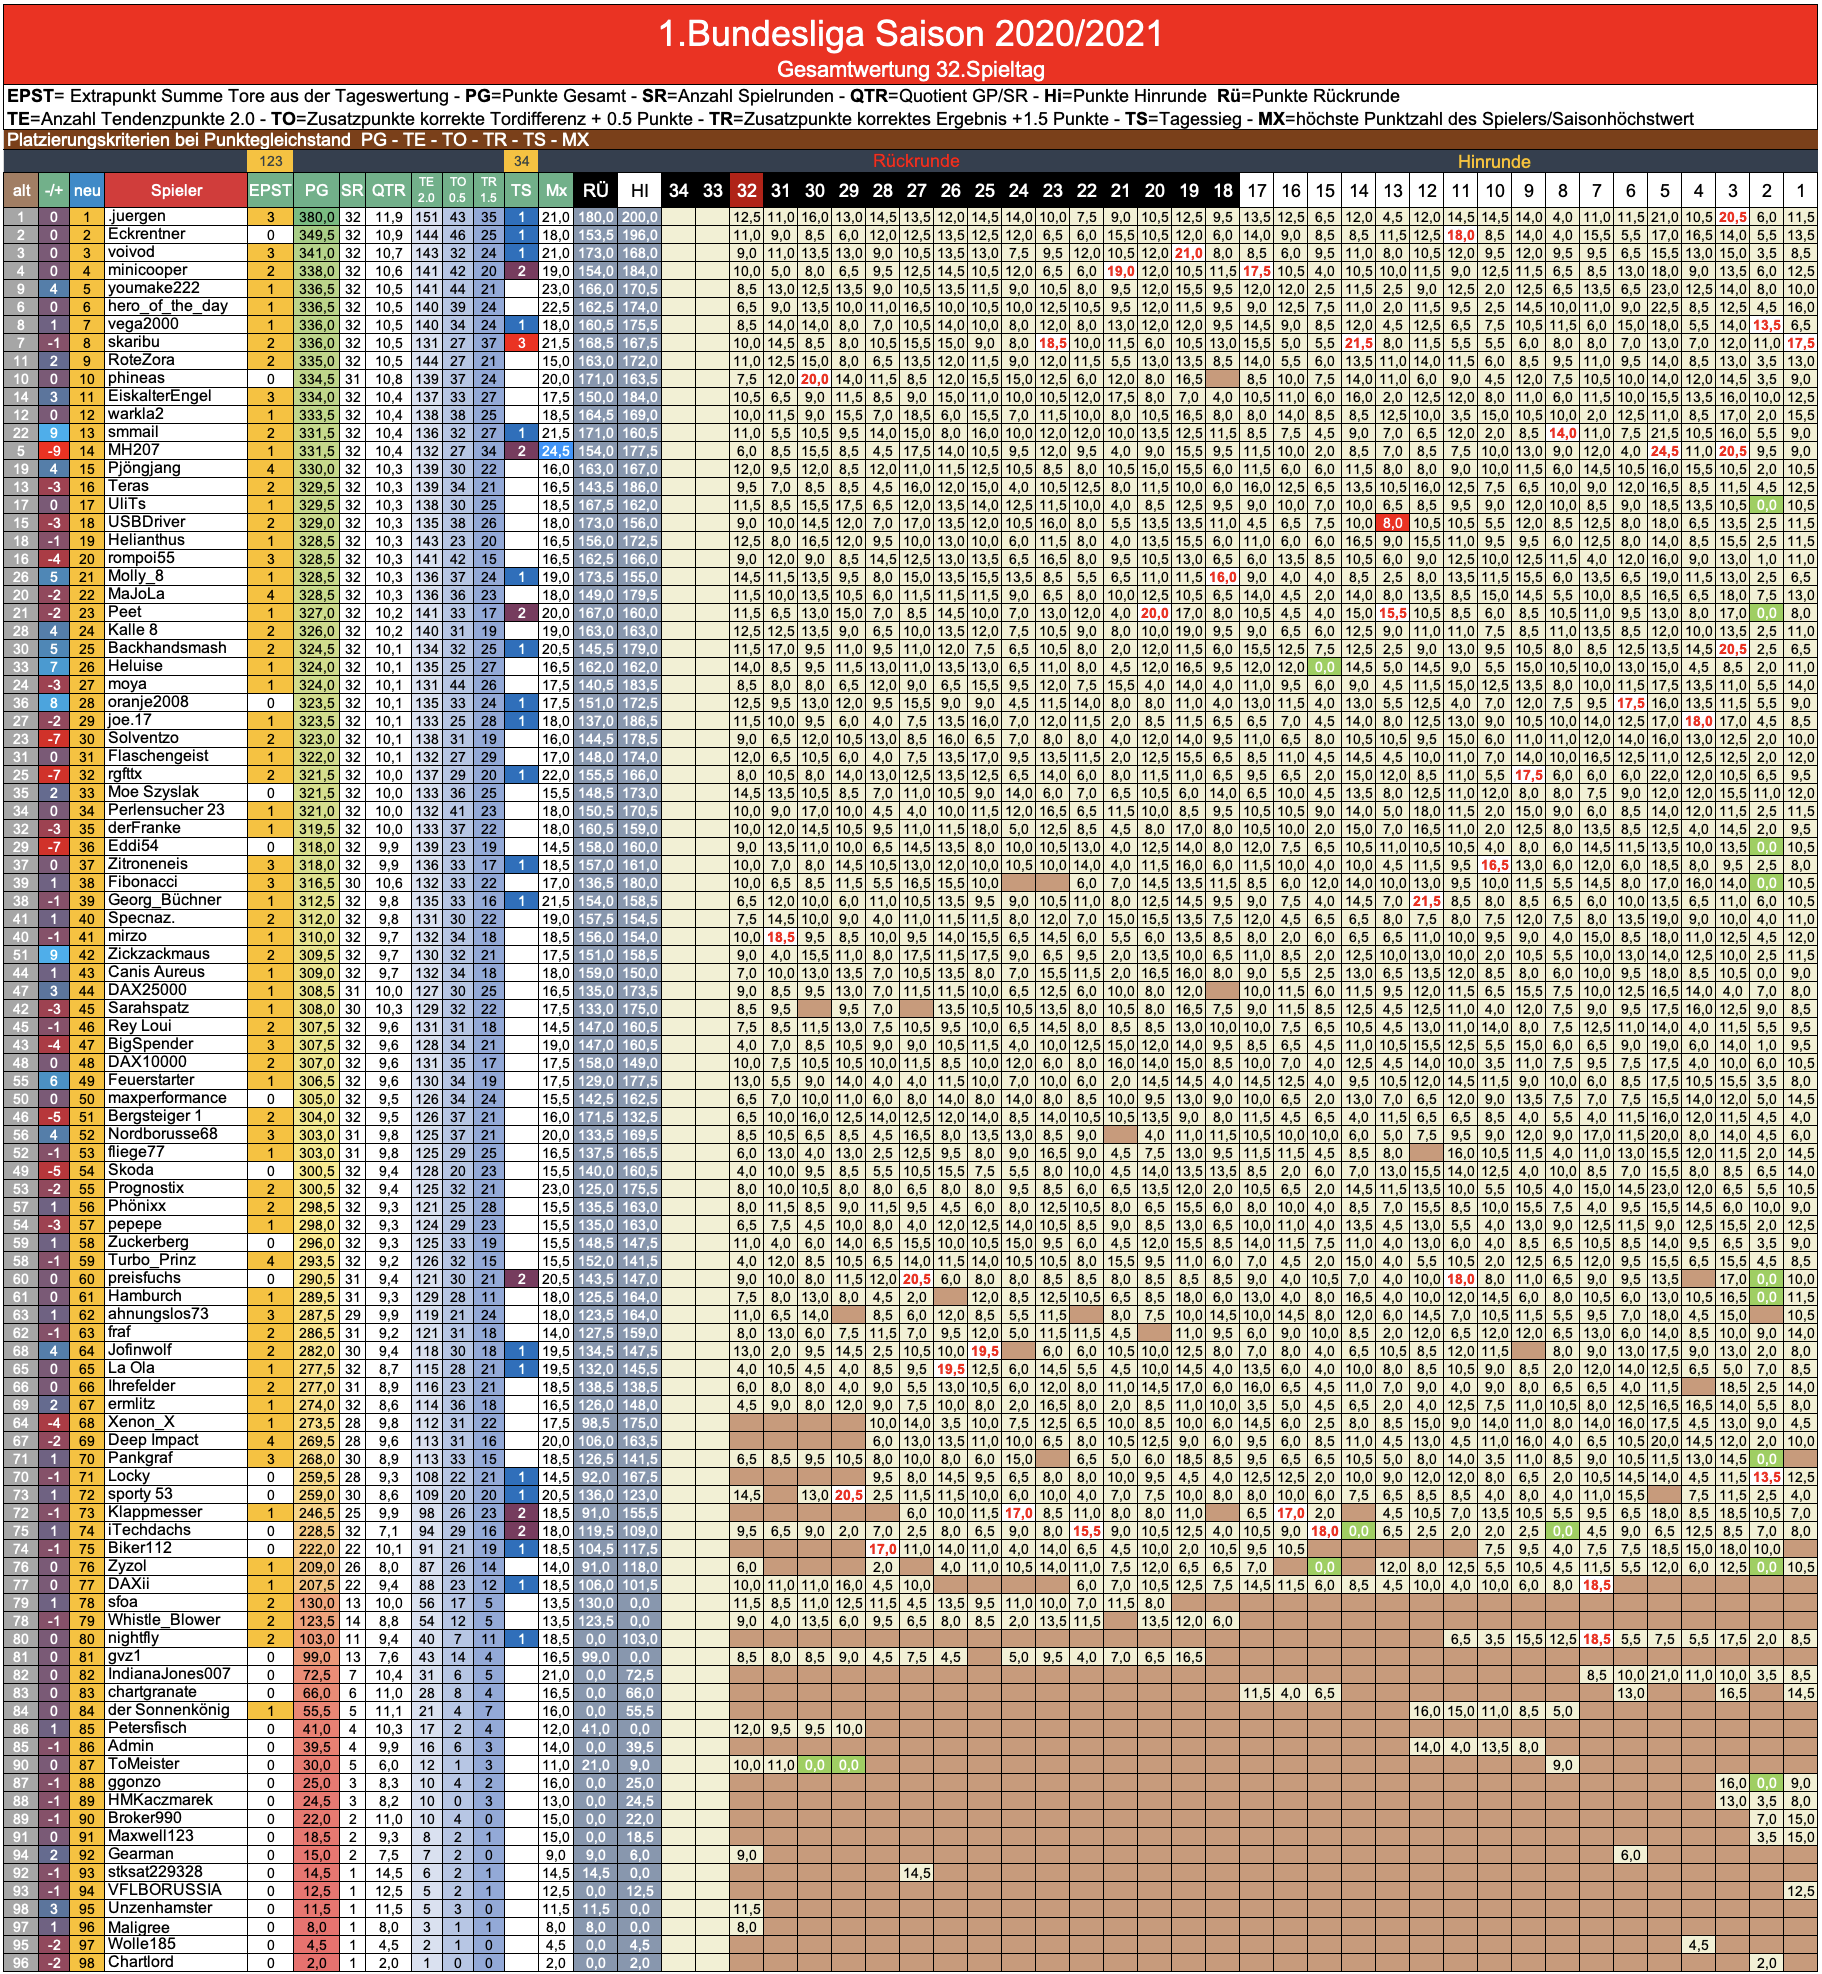The height and width of the screenshot is (1974, 1822).
Task: Select the 'TS' column header
Action: coord(521,190)
